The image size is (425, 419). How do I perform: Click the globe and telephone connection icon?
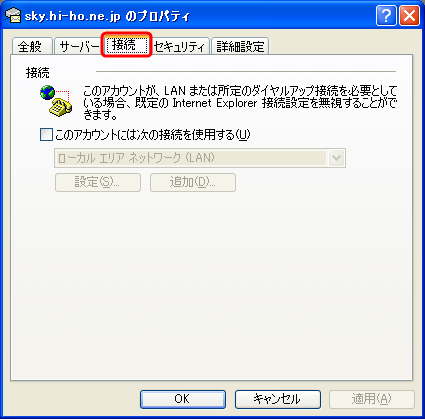[56, 101]
